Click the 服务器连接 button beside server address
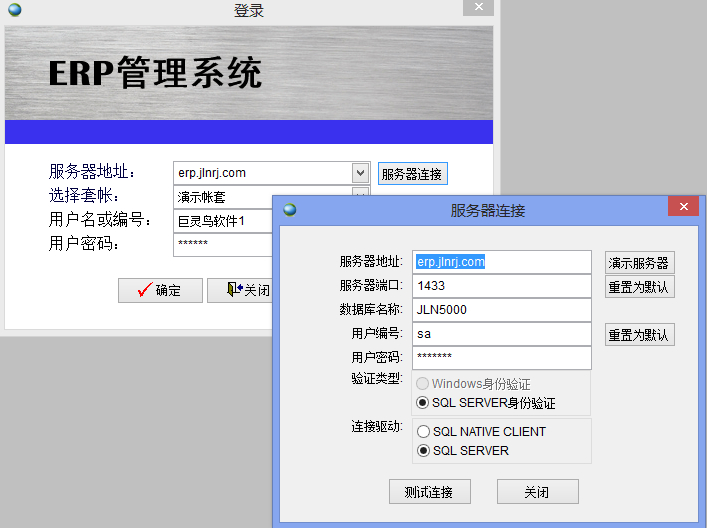Viewport: 707px width, 528px height. tap(412, 173)
